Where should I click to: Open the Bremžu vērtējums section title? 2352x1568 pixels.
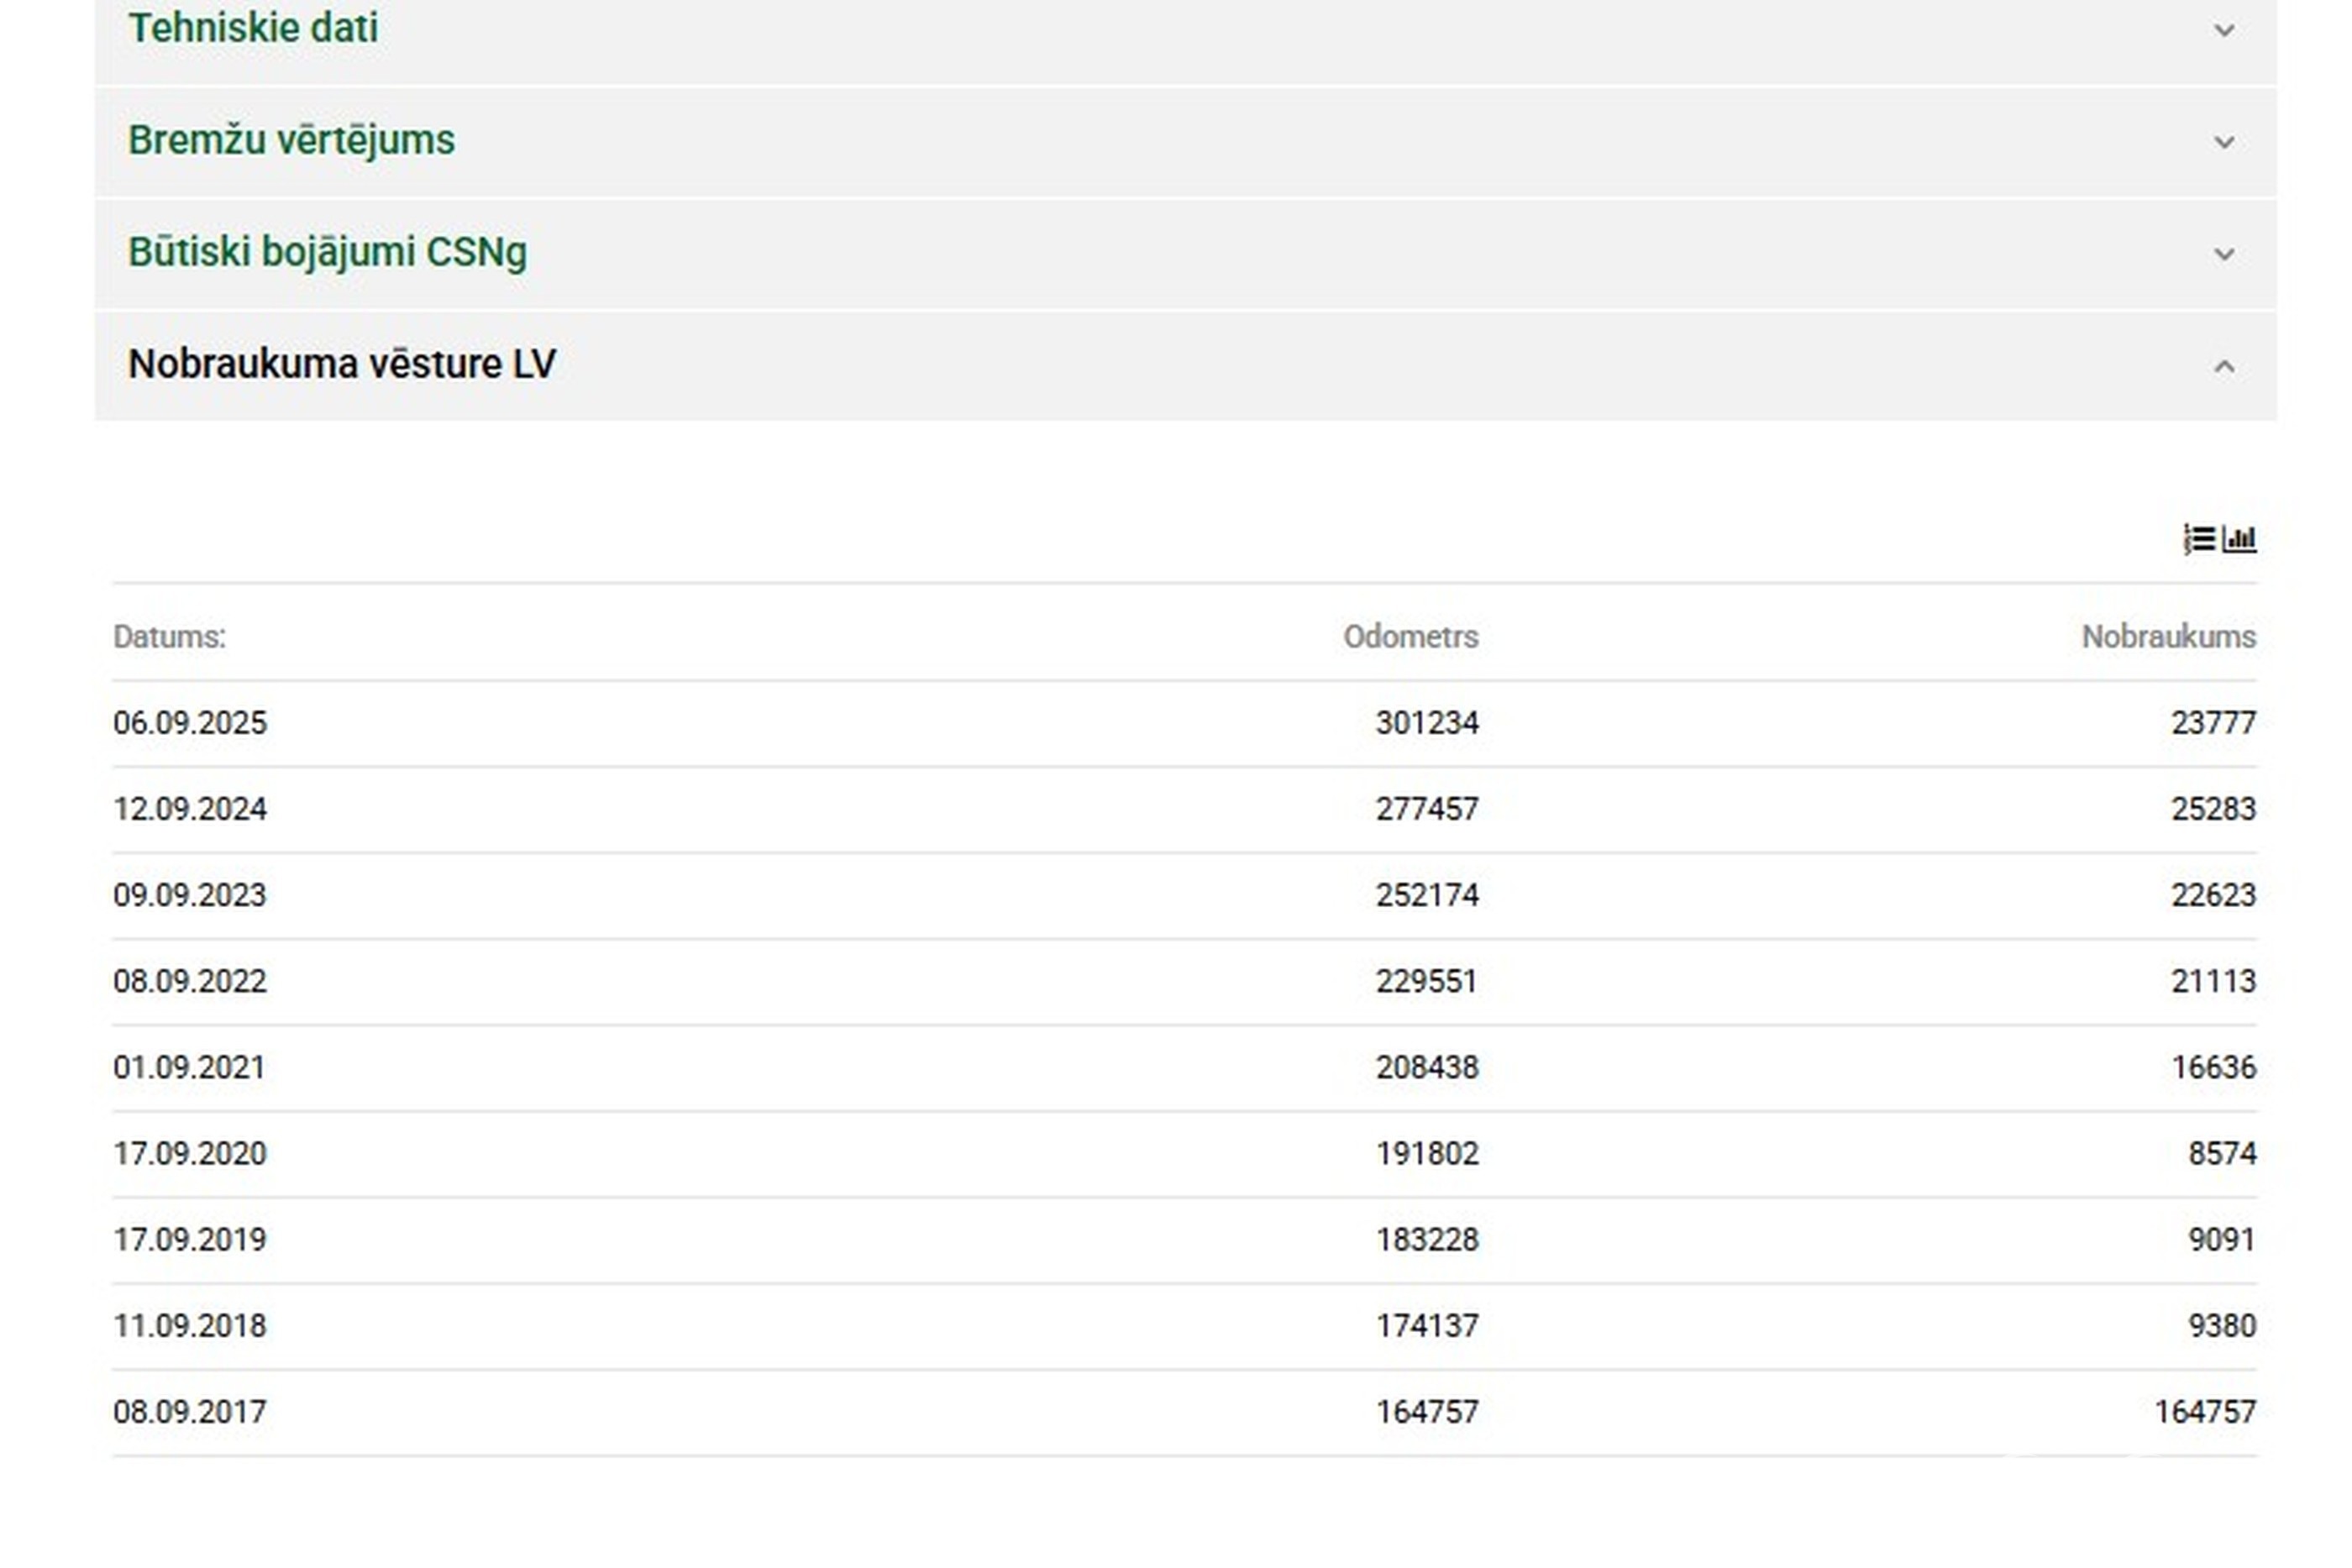pos(291,140)
